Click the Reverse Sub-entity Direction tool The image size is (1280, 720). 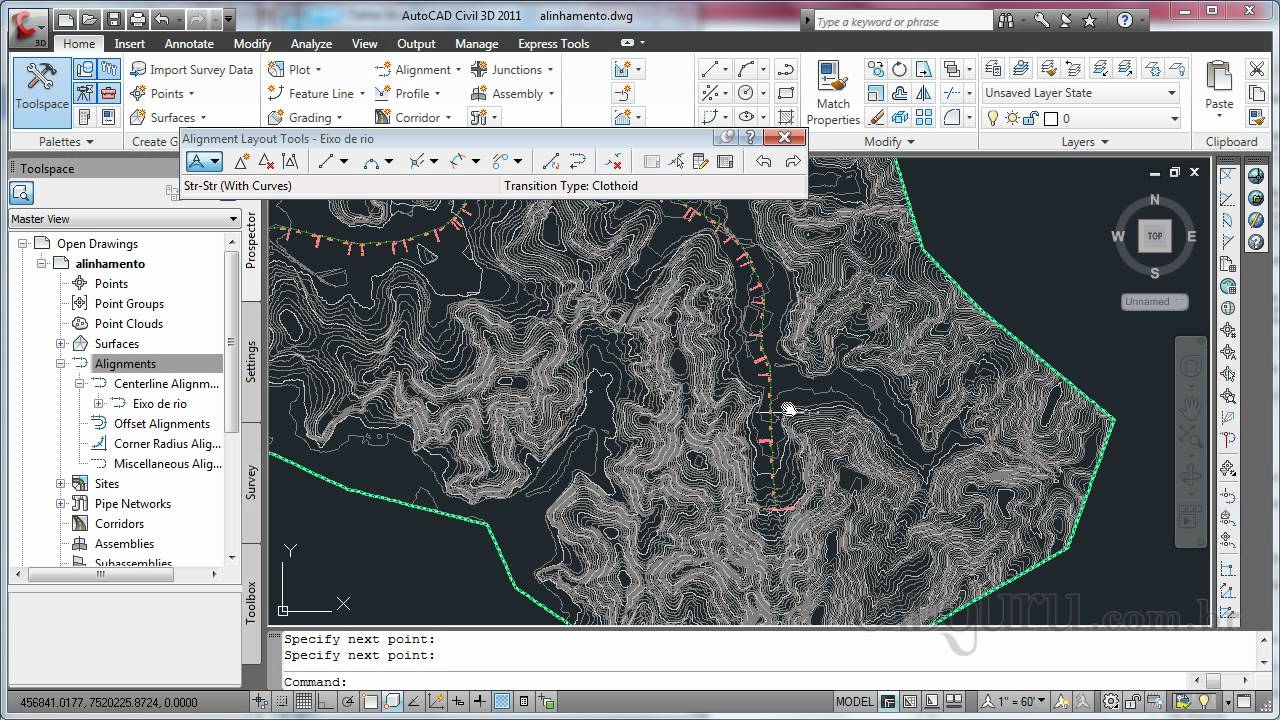coord(577,161)
